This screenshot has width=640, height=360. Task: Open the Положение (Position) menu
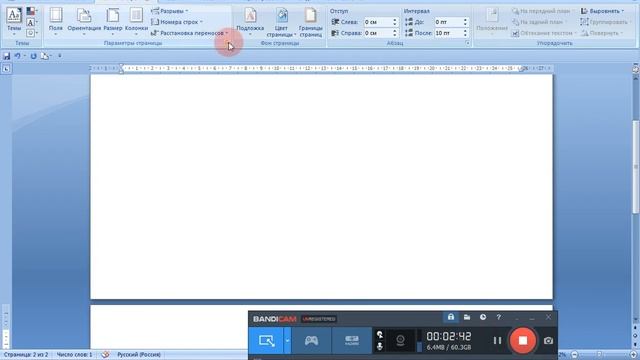click(x=492, y=21)
